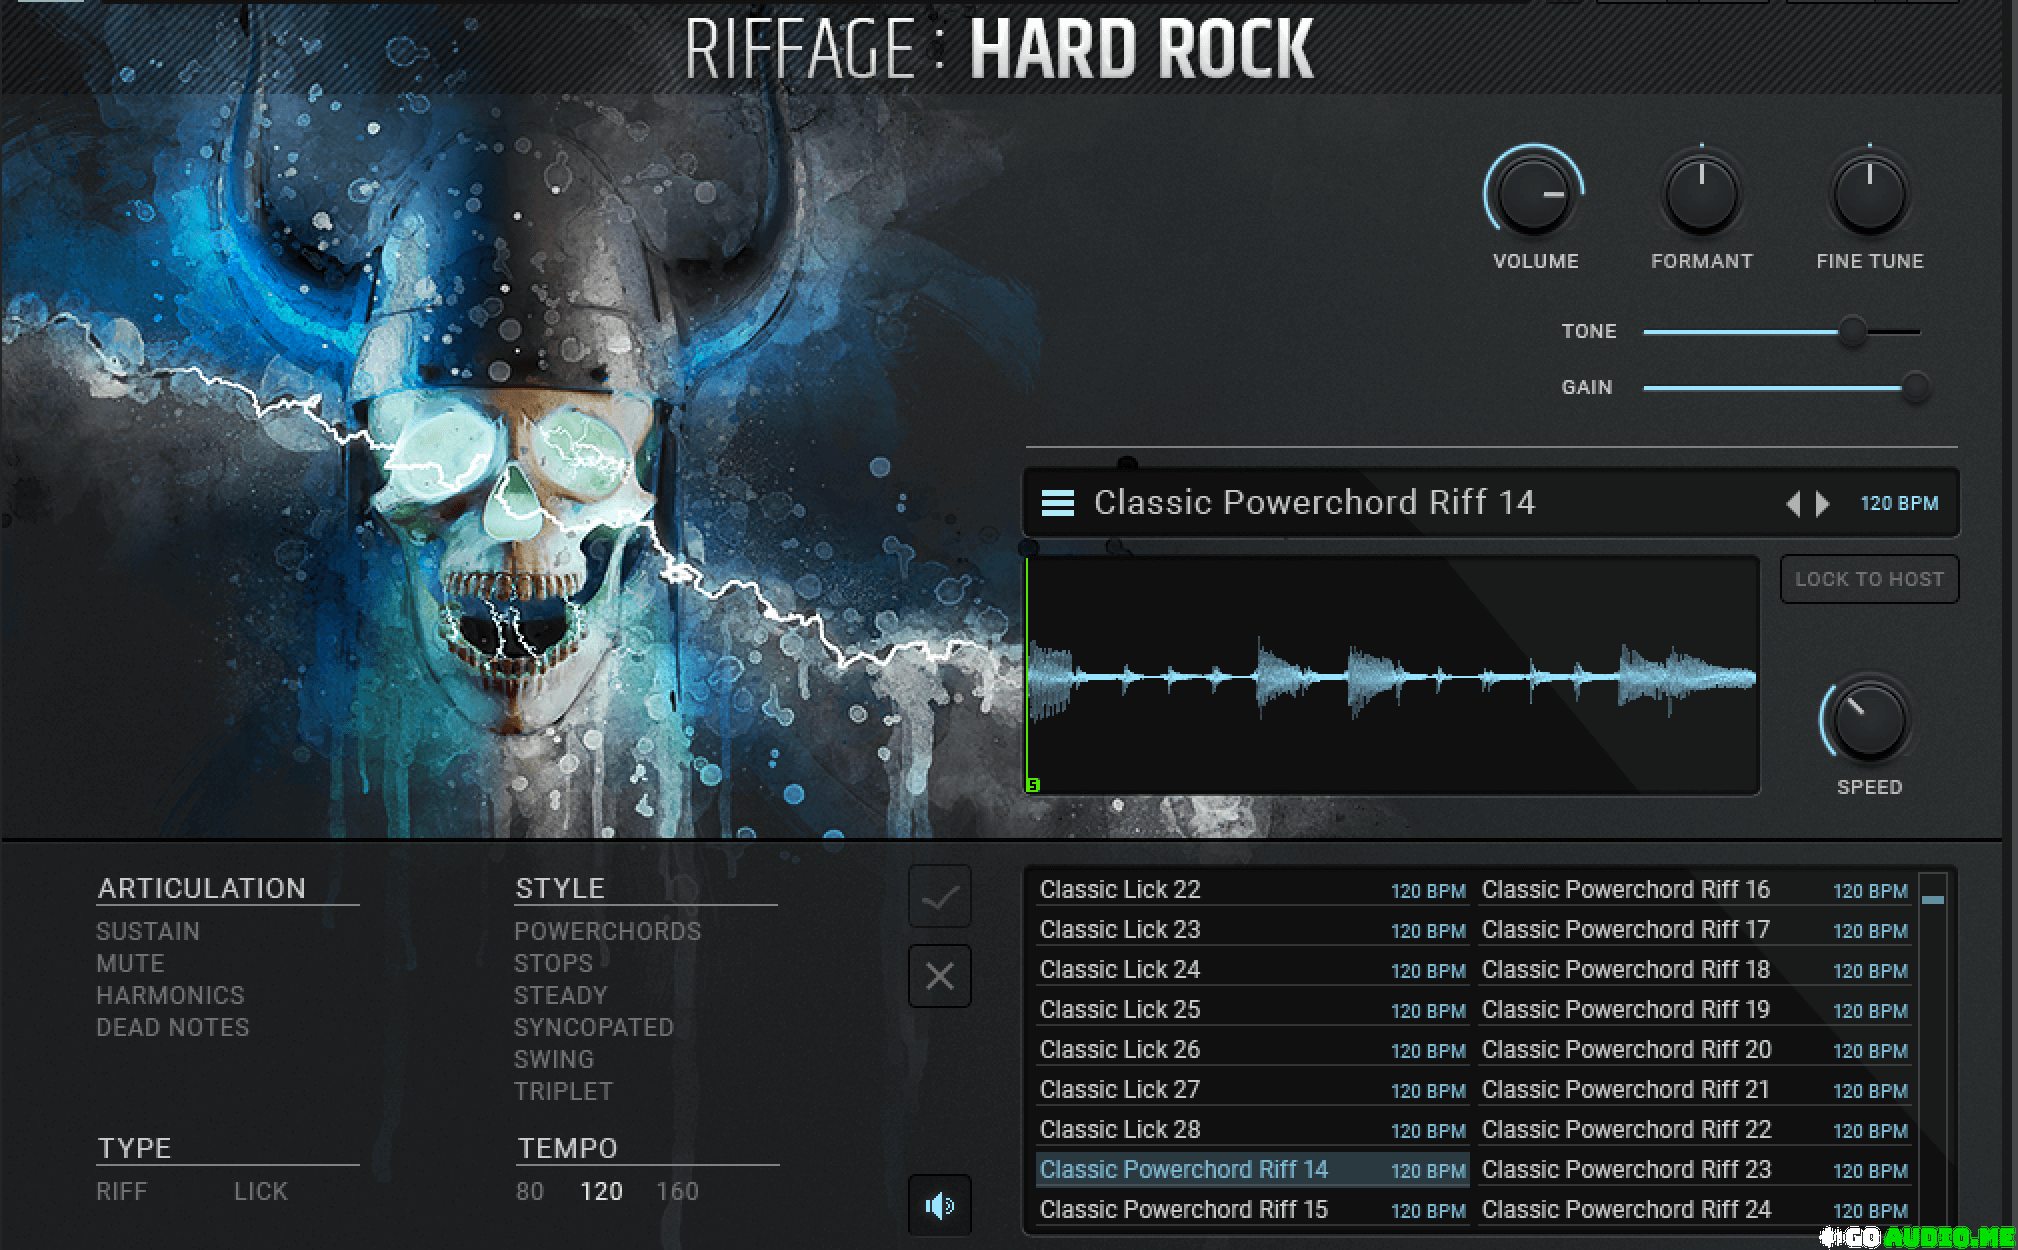Select the Swing style filter
2018x1250 pixels.
554,1059
